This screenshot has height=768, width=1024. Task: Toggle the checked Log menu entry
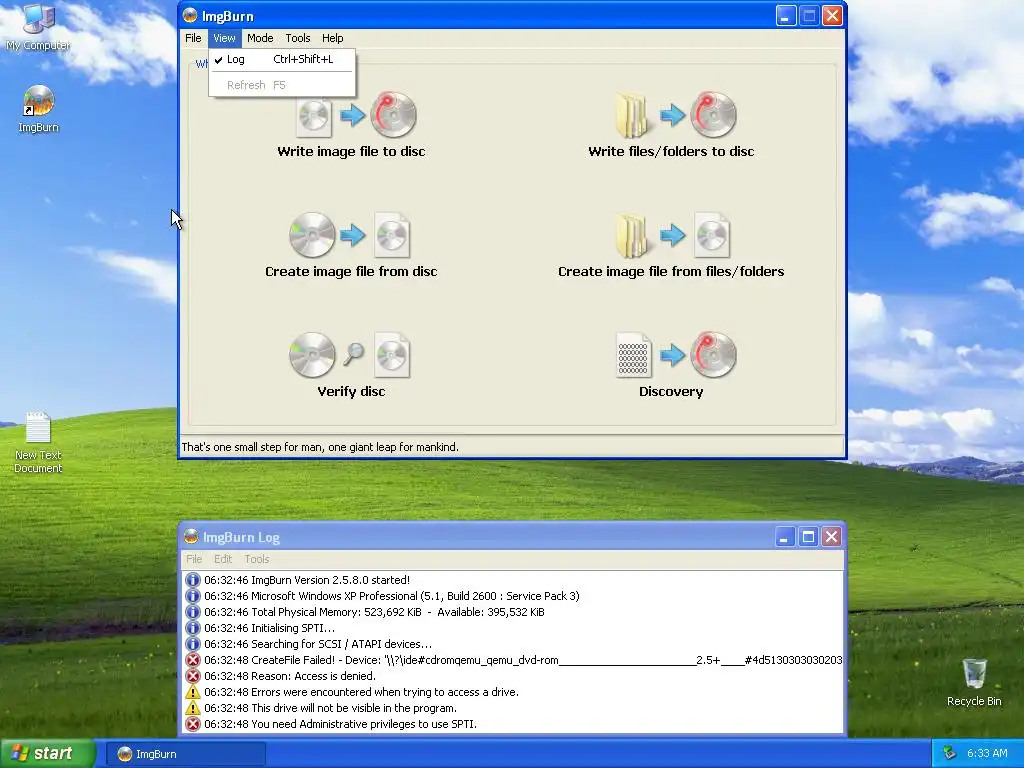point(282,59)
